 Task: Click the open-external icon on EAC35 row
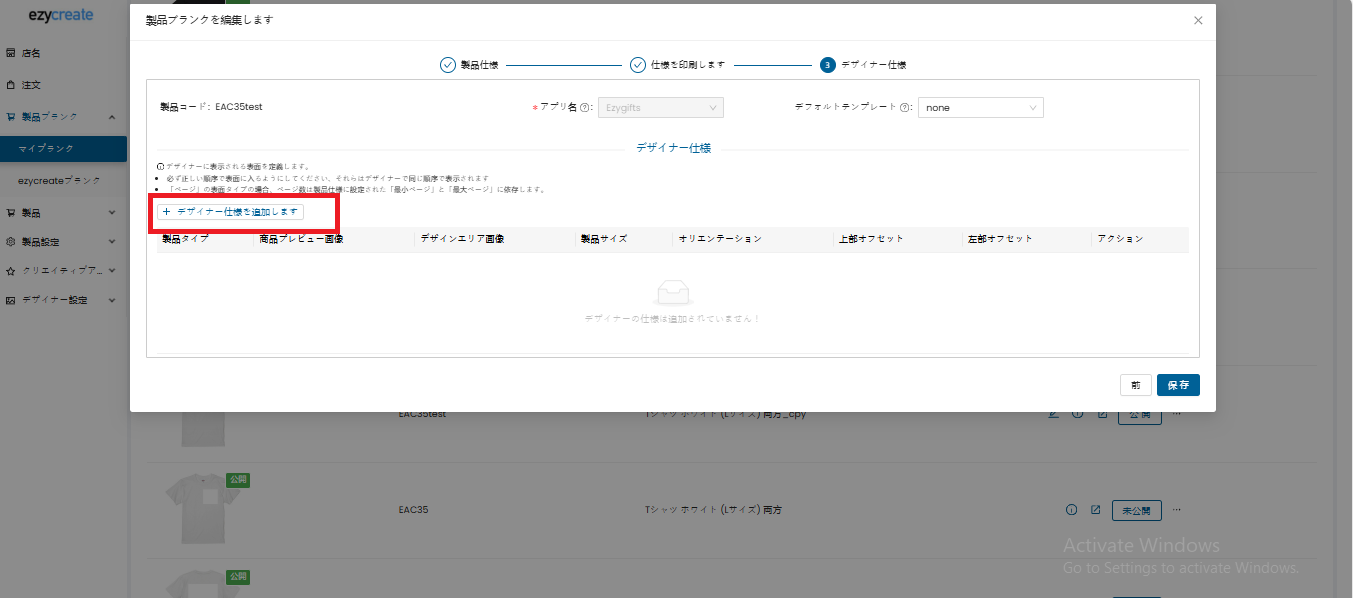pyautogui.click(x=1095, y=510)
